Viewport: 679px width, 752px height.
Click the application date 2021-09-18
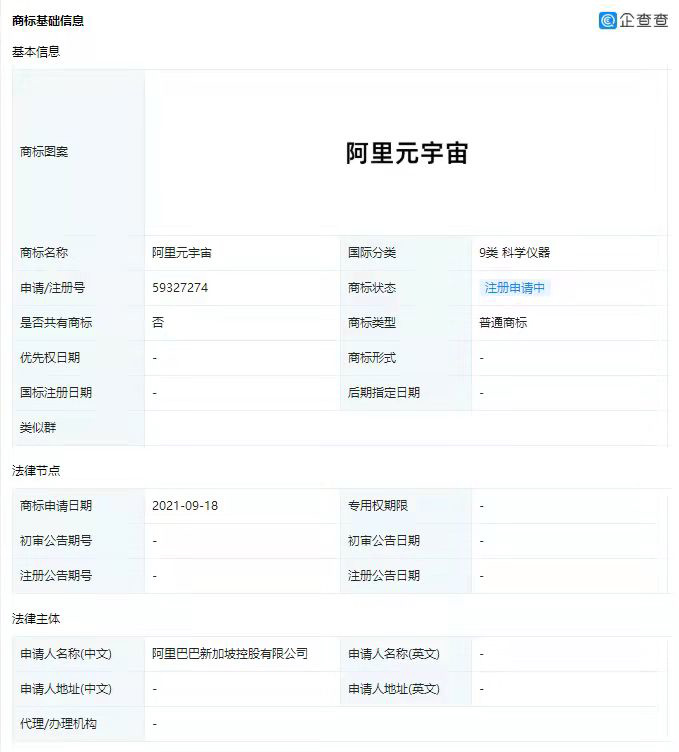coord(185,506)
